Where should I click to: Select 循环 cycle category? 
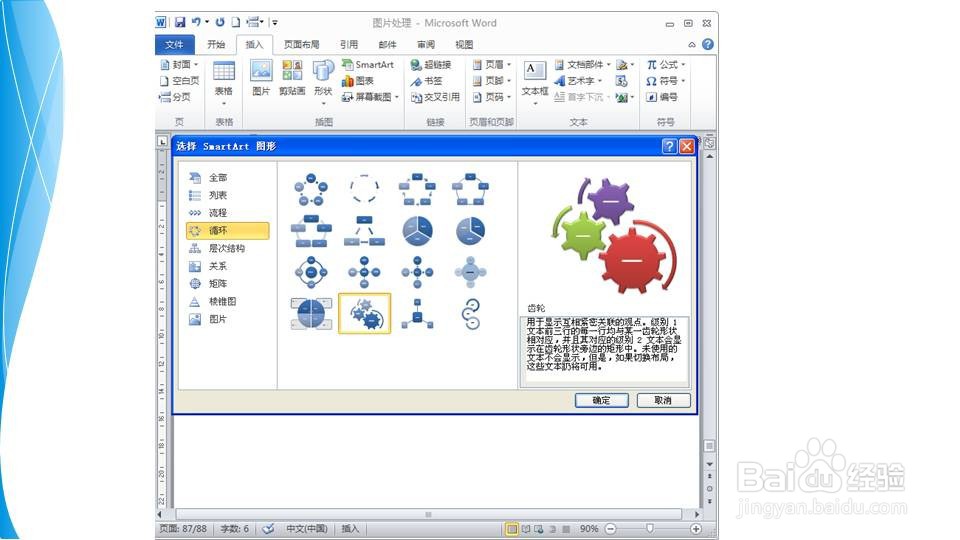point(227,231)
